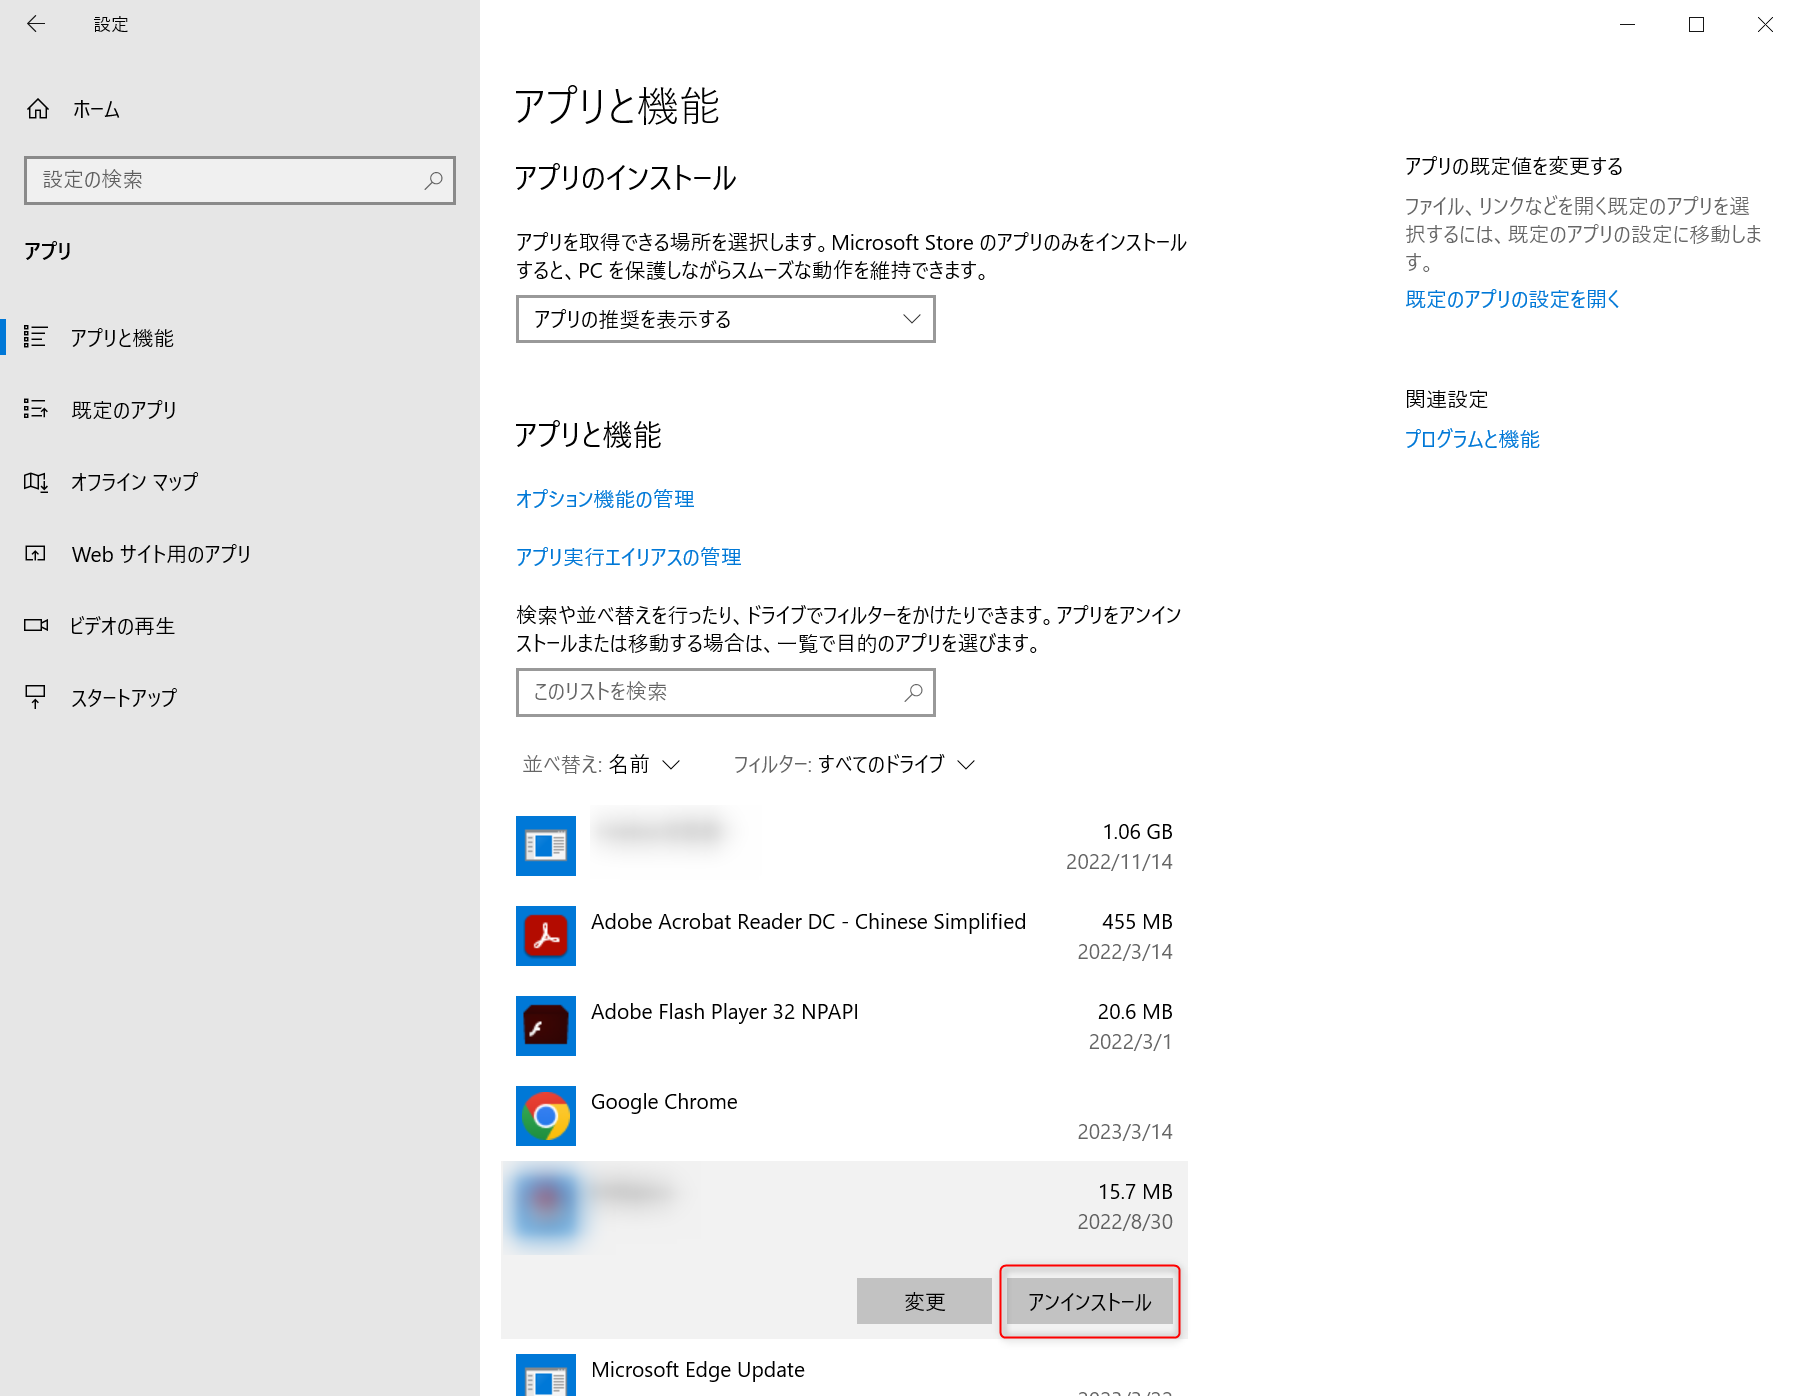Minimize the 設定 window

1628,24
